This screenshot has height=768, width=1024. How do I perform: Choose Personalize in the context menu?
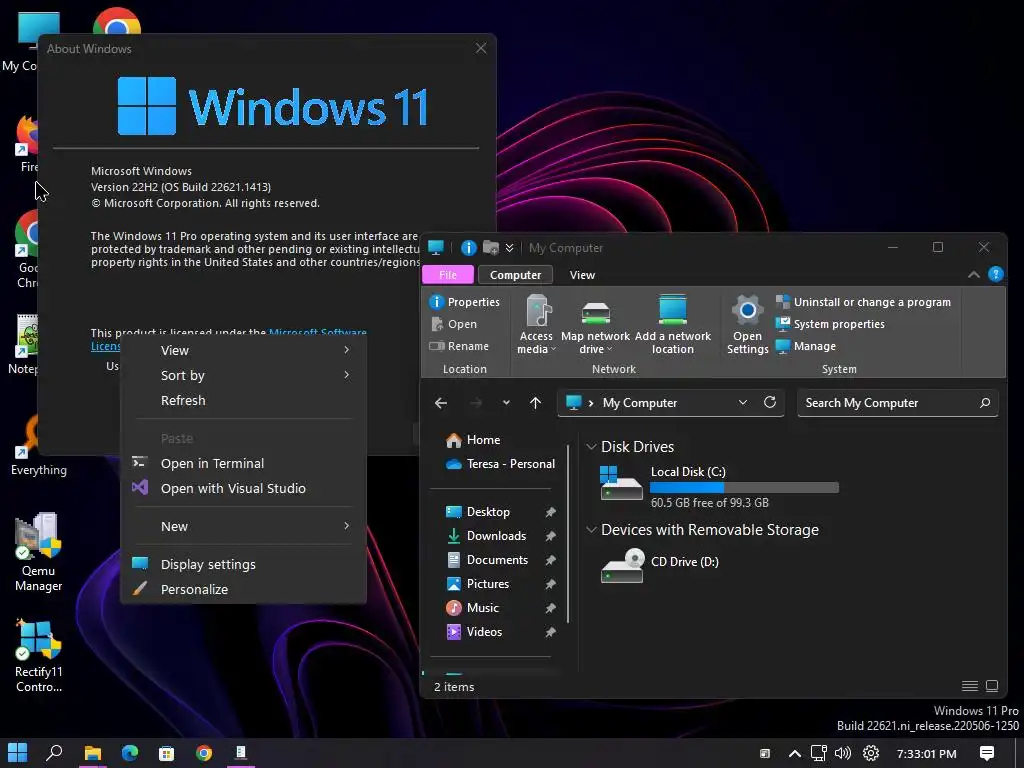[x=244, y=589]
